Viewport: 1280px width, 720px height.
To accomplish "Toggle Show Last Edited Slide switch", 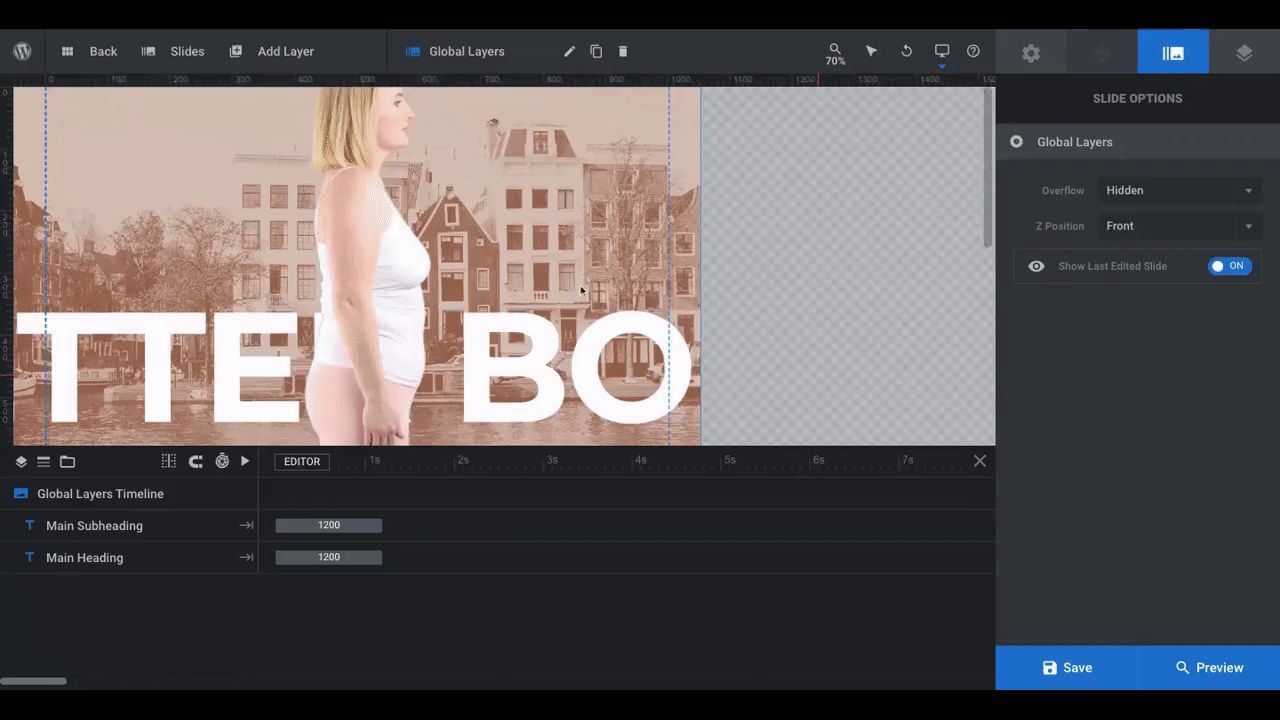I will click(x=1229, y=266).
